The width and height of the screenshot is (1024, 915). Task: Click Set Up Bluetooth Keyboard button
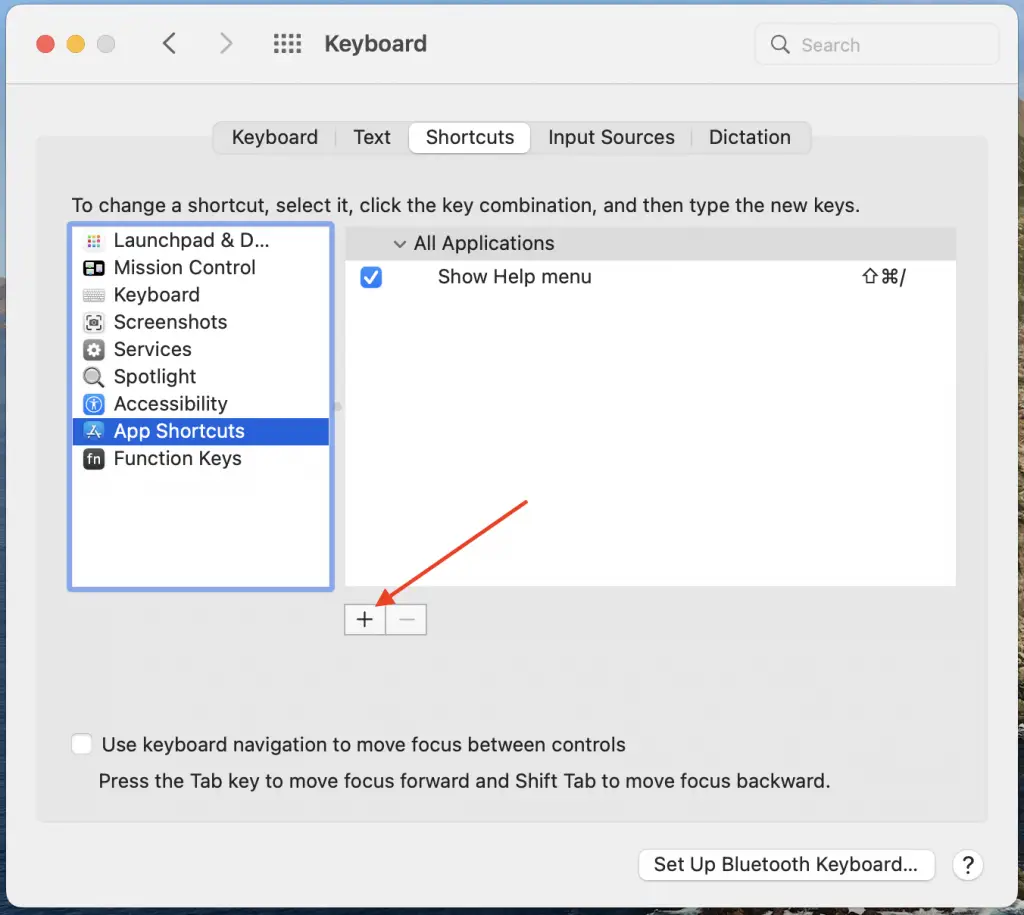click(786, 865)
